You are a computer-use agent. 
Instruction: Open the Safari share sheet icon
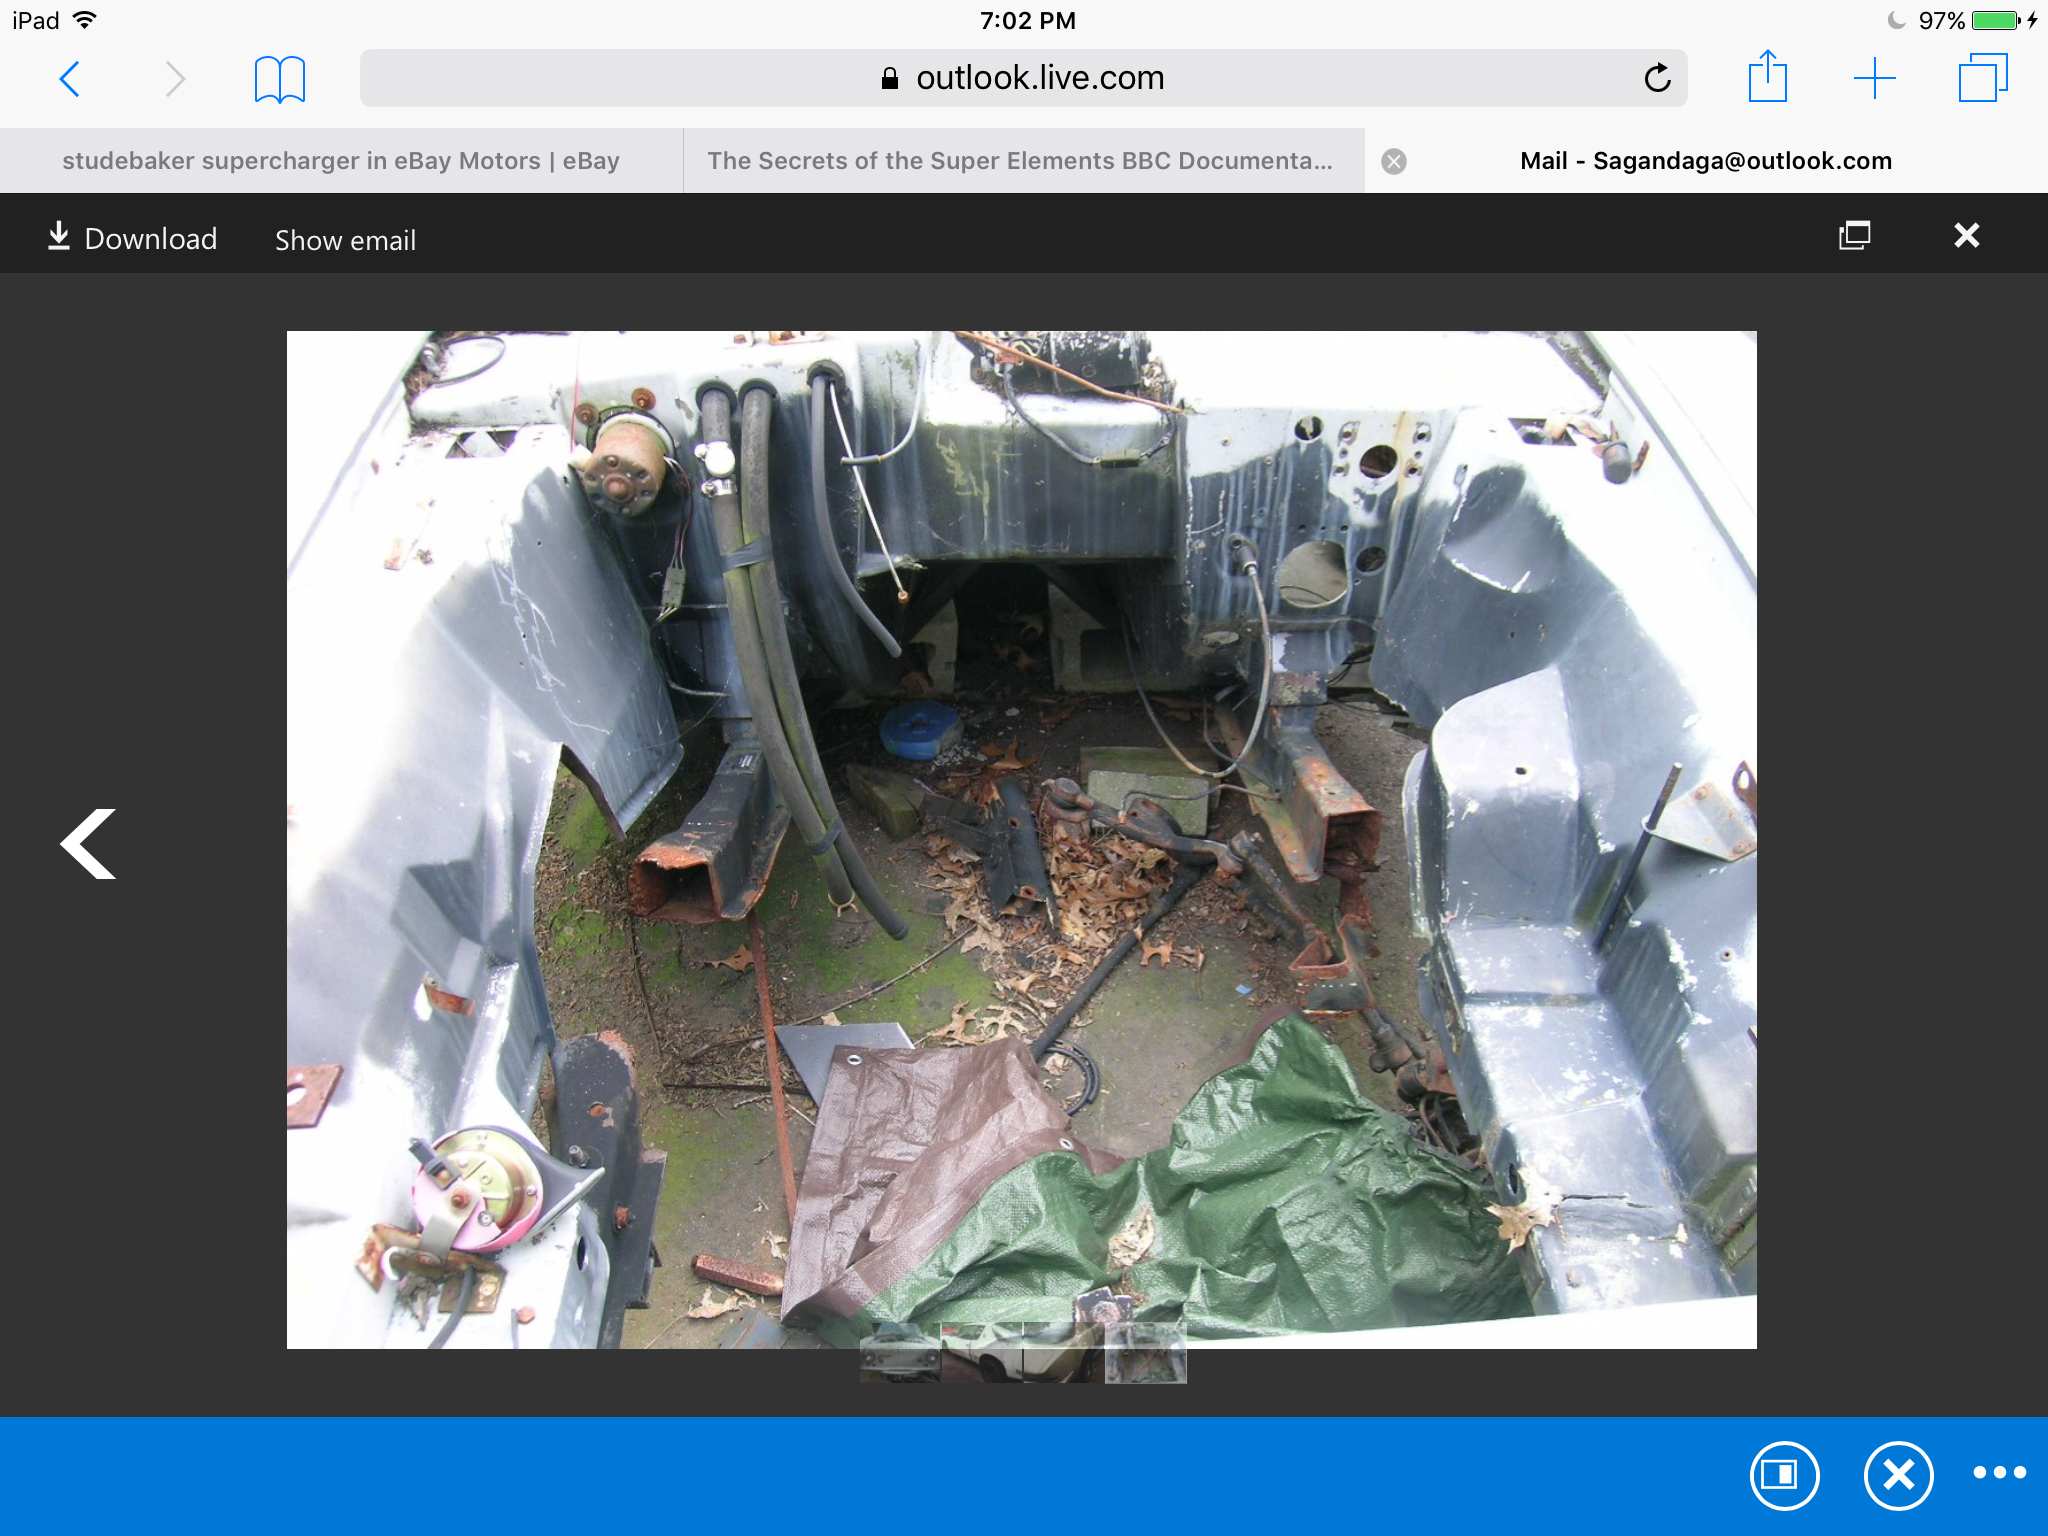(x=1767, y=76)
